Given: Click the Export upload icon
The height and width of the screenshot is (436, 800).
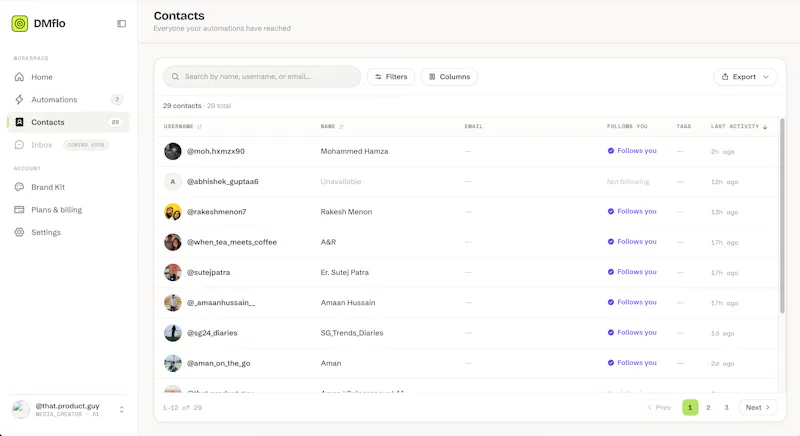Looking at the screenshot, I should pos(725,76).
